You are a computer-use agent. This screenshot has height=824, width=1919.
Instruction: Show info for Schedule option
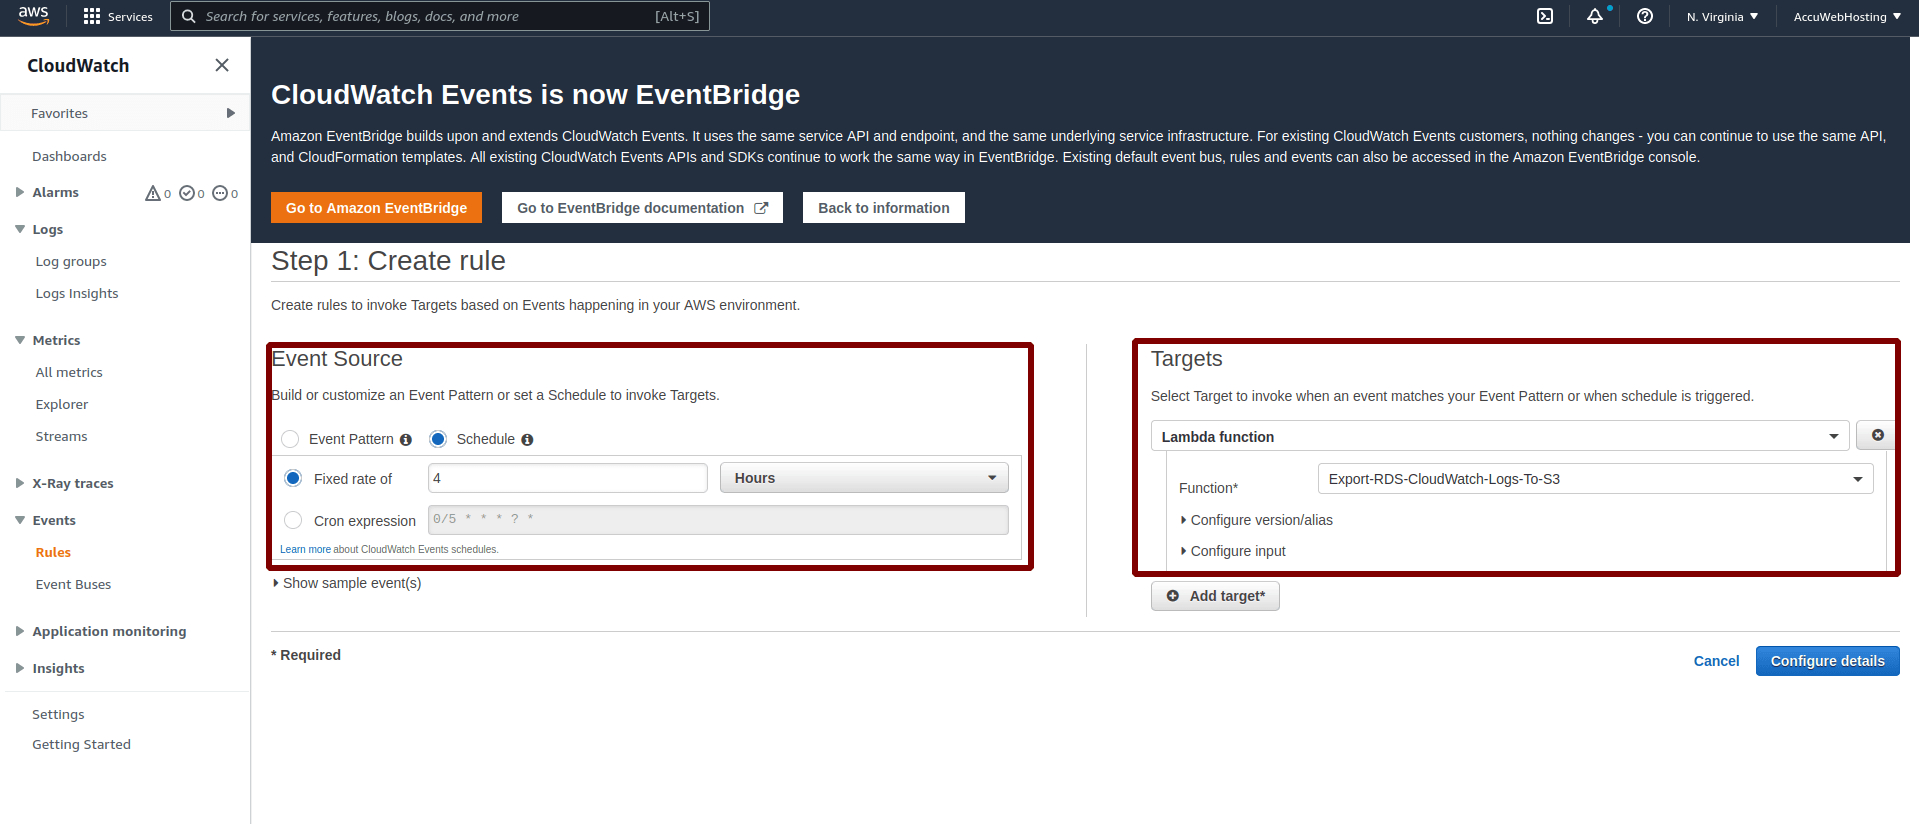(527, 440)
